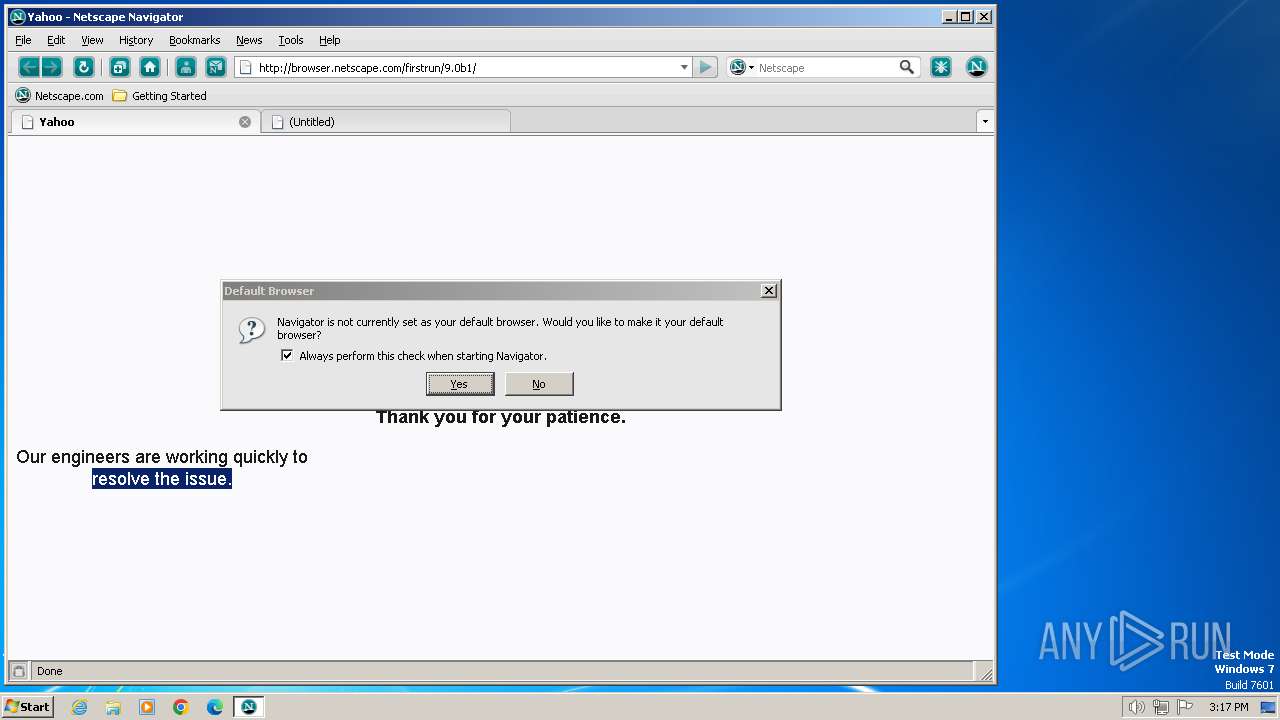Uncheck 'Always perform this check' checkbox
Screen dimensions: 1280x720
point(287,355)
